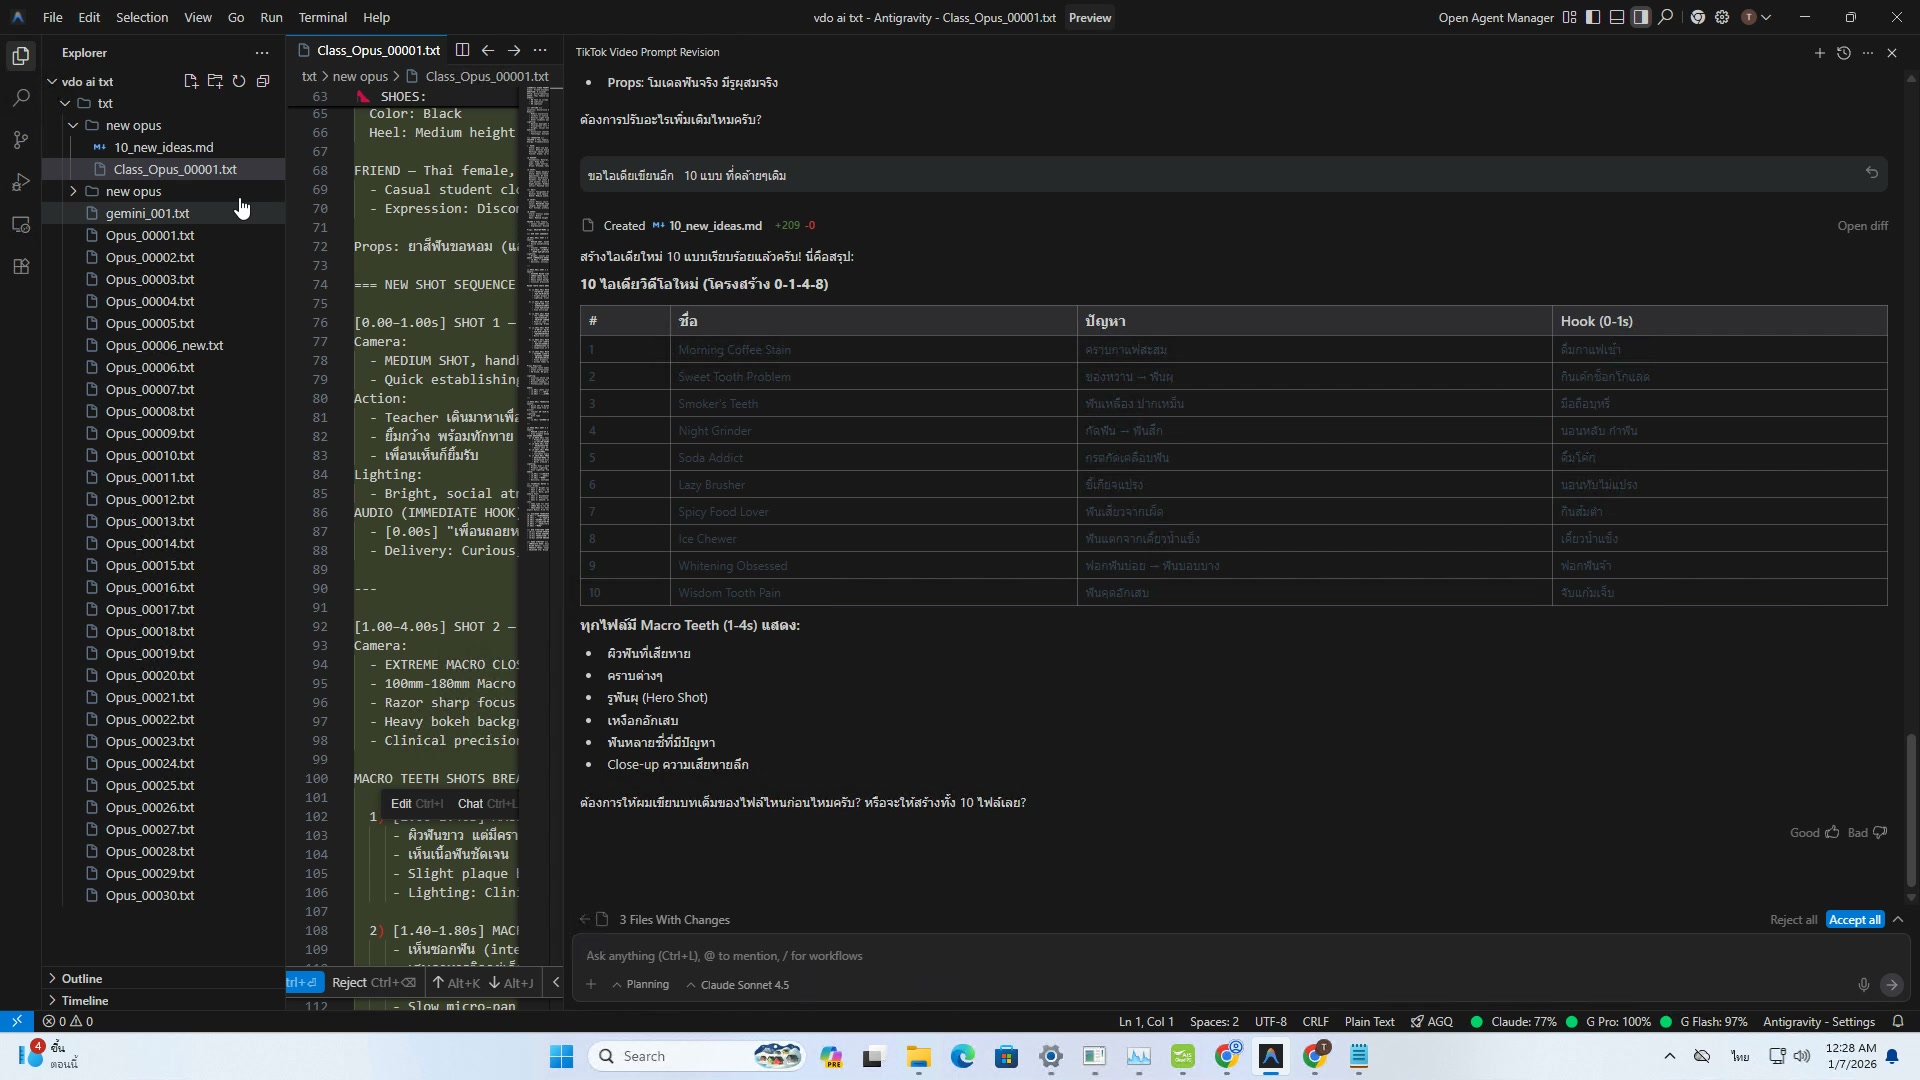This screenshot has width=1920, height=1080.
Task: Click New File icon in Explorer
Action: click(191, 81)
